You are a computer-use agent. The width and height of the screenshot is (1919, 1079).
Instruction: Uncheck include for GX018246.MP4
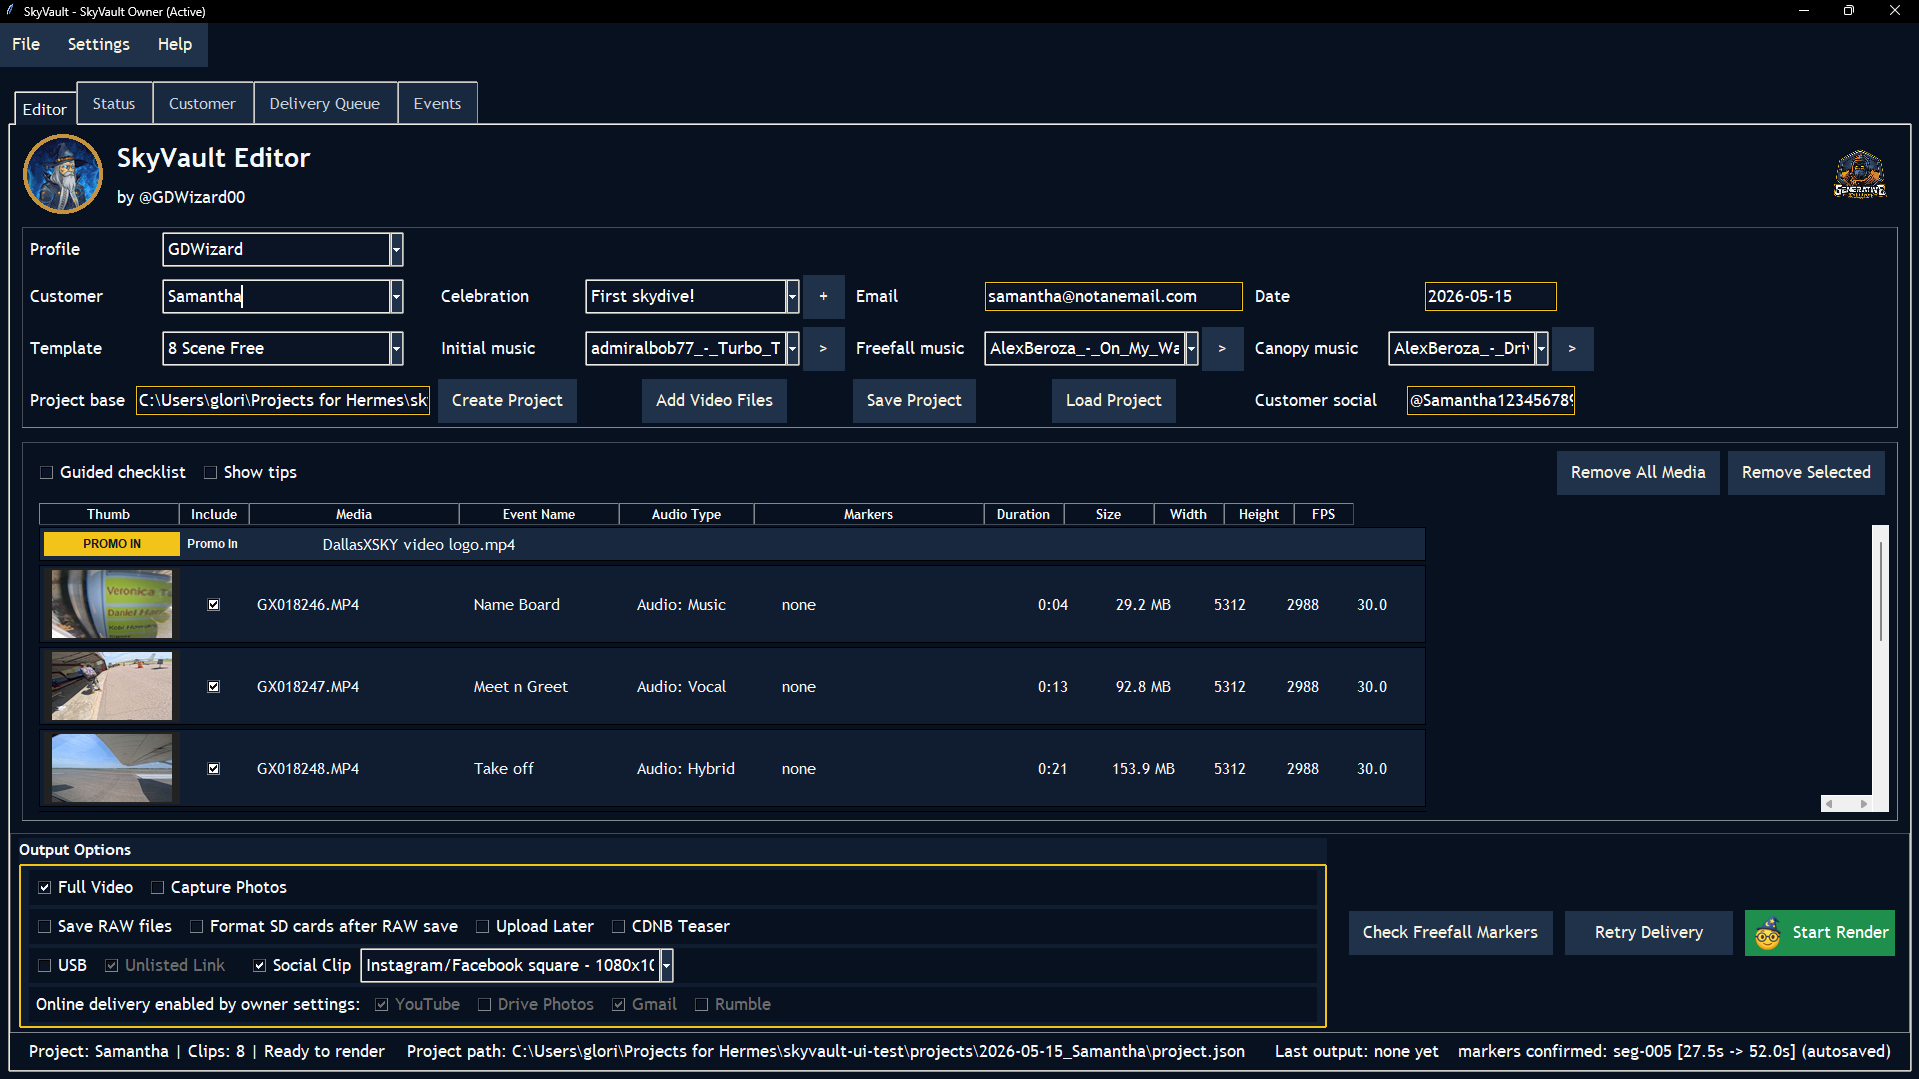coord(214,605)
